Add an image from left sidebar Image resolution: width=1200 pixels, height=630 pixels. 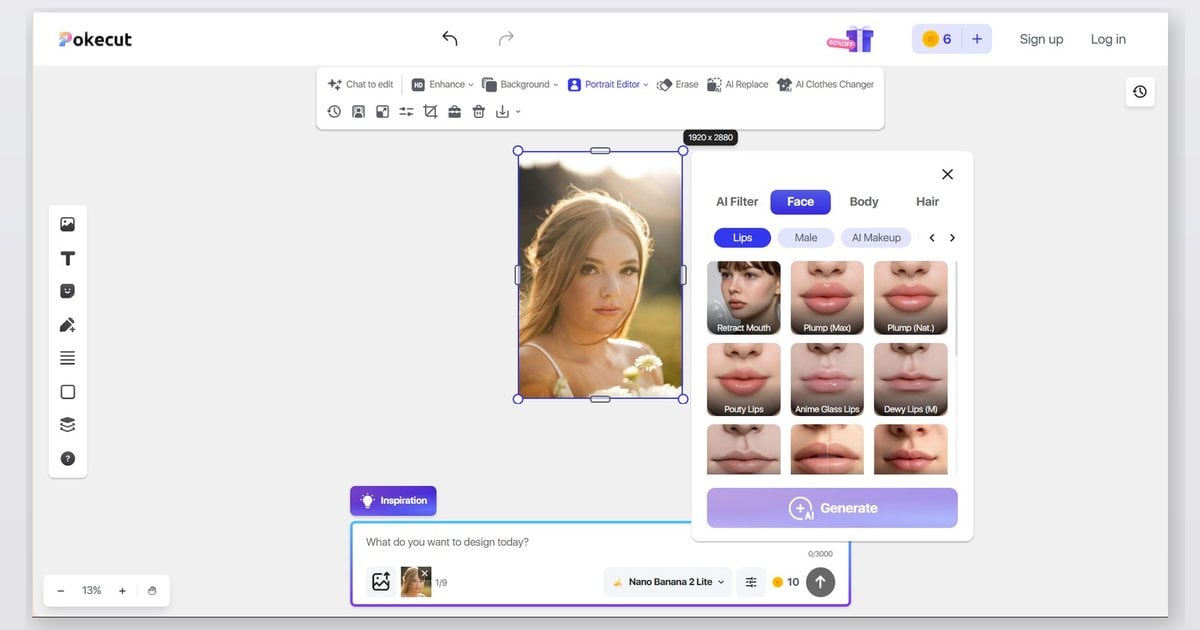(68, 225)
